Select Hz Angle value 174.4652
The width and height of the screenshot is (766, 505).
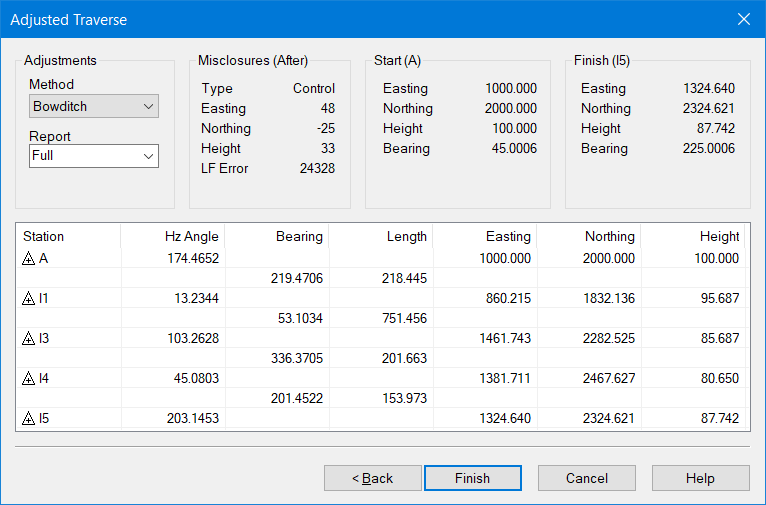pos(193,258)
